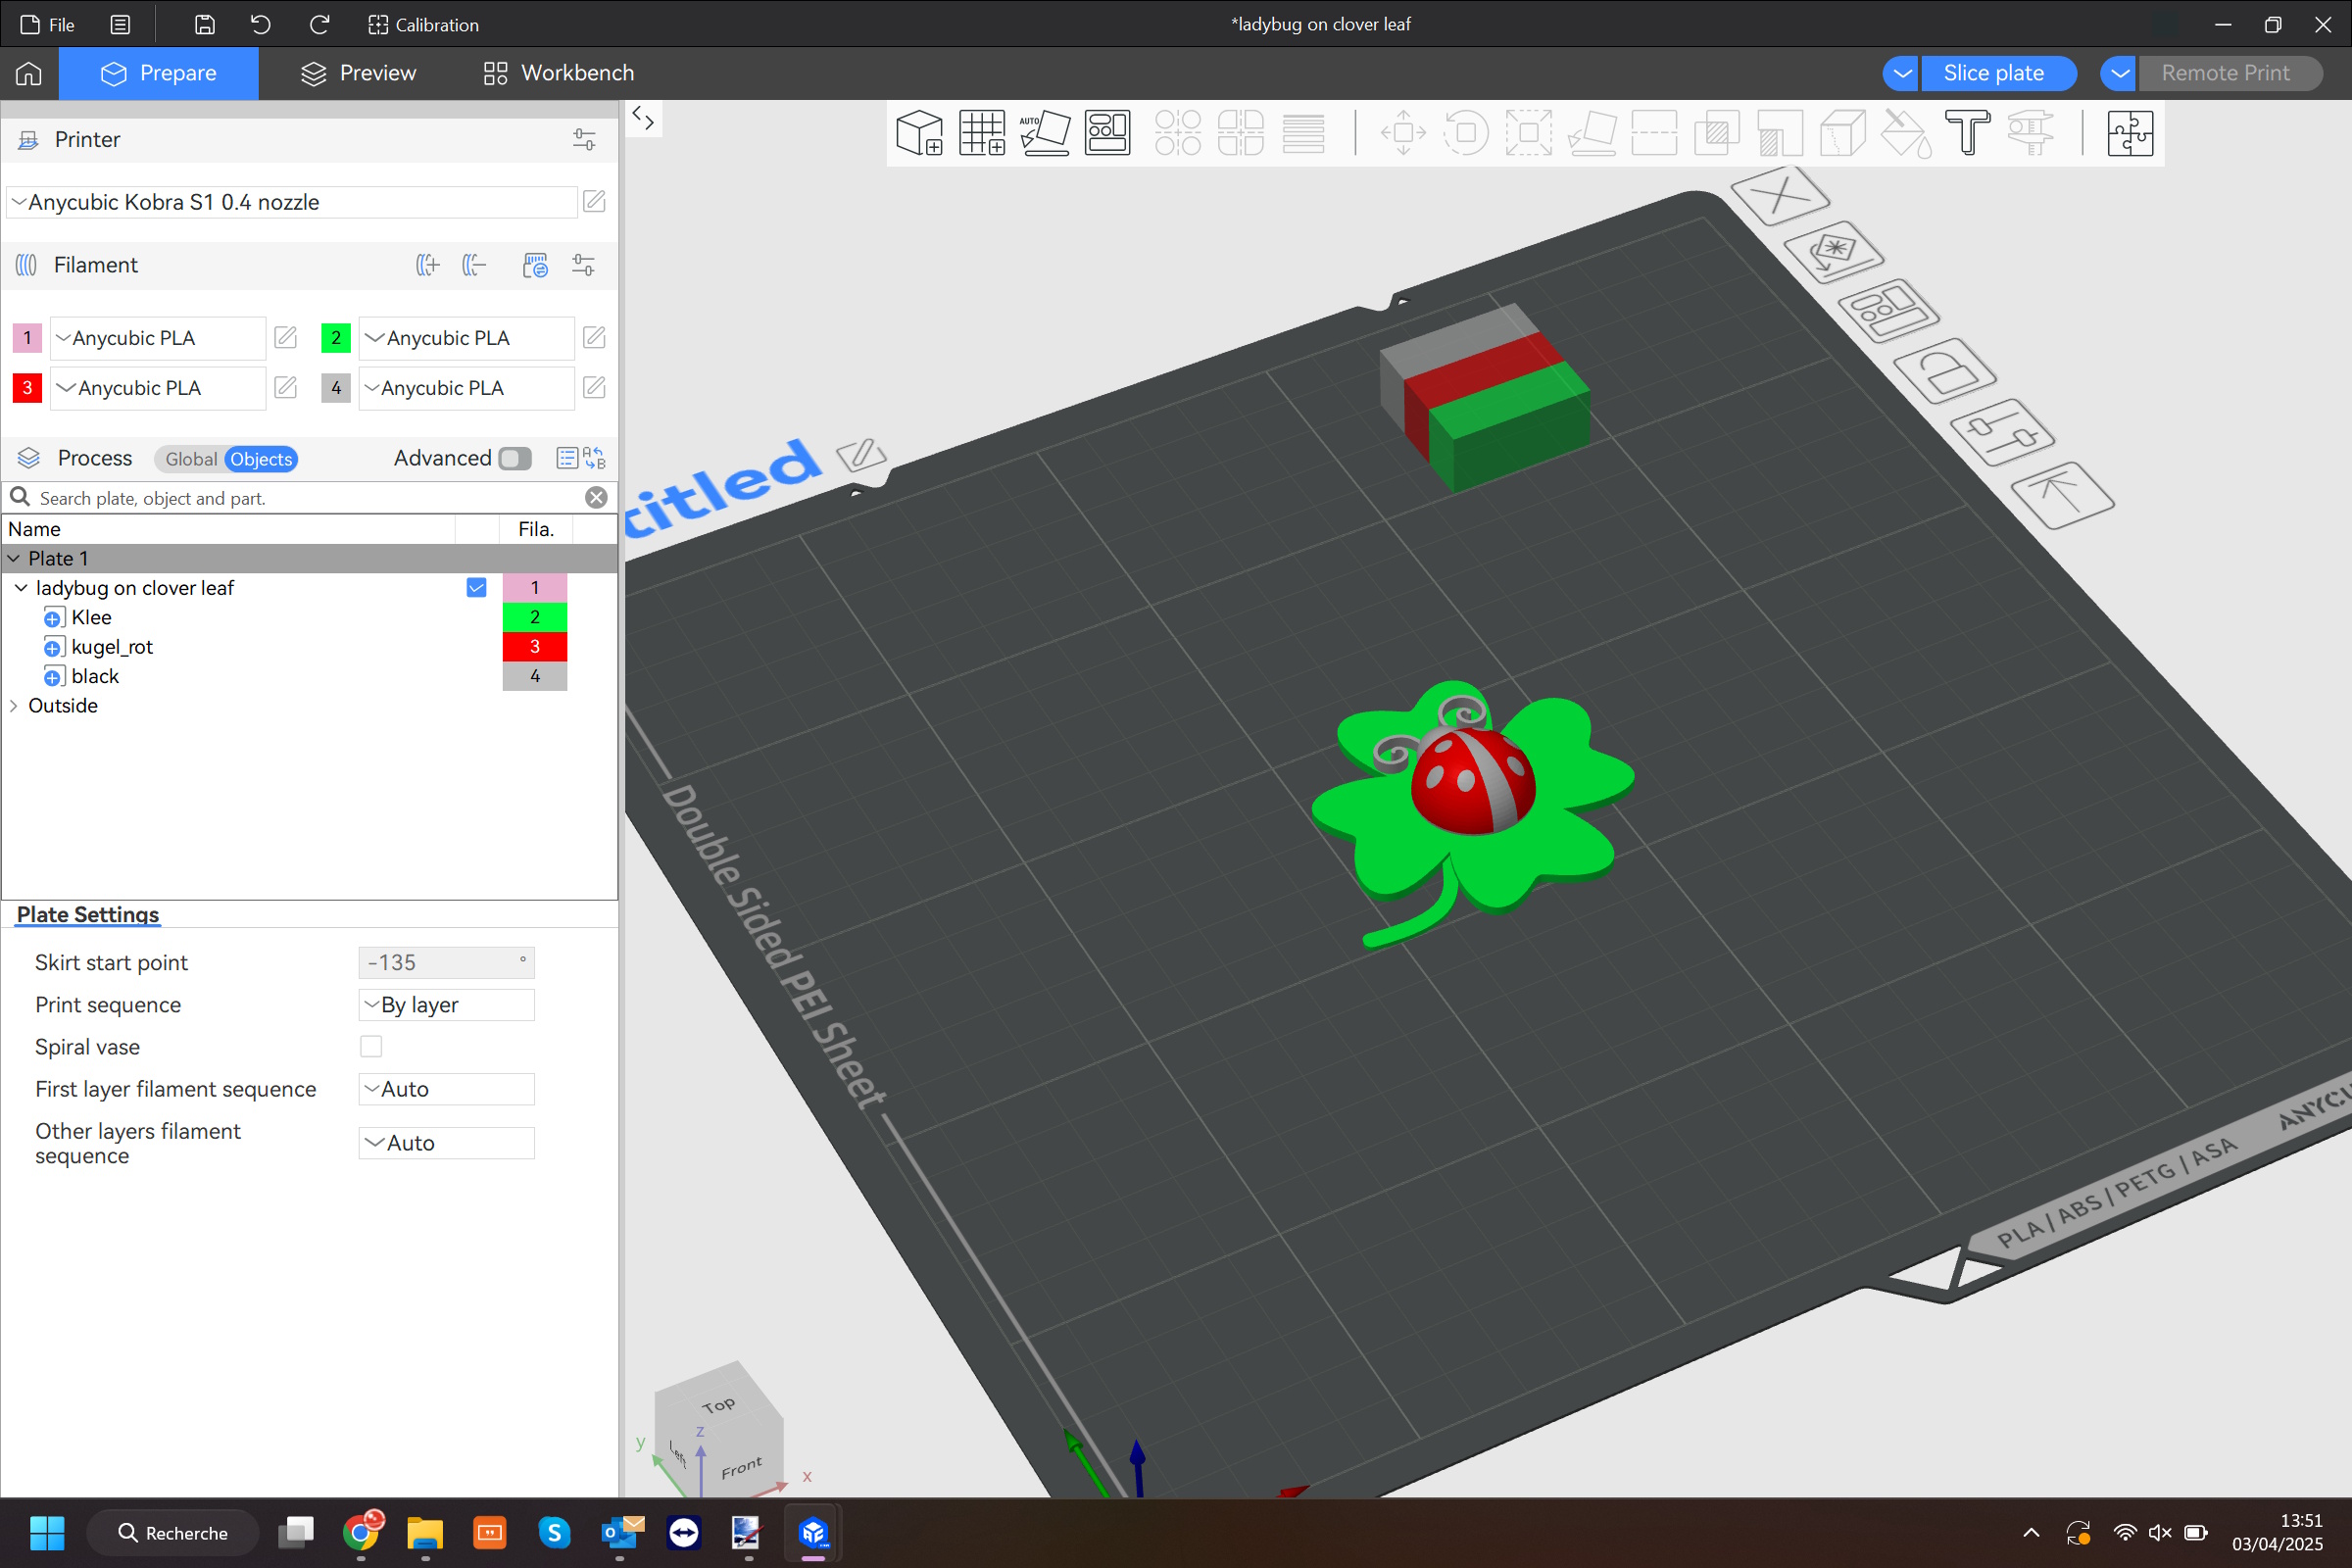Open the Workbench tab
Screen dimensions: 2352x1568
[x=558, y=73]
